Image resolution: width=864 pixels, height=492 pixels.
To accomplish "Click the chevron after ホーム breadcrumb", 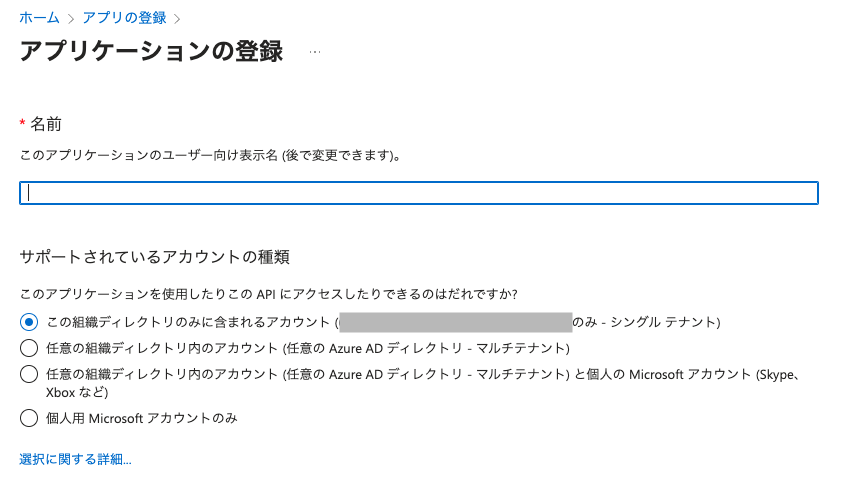I will coord(71,18).
